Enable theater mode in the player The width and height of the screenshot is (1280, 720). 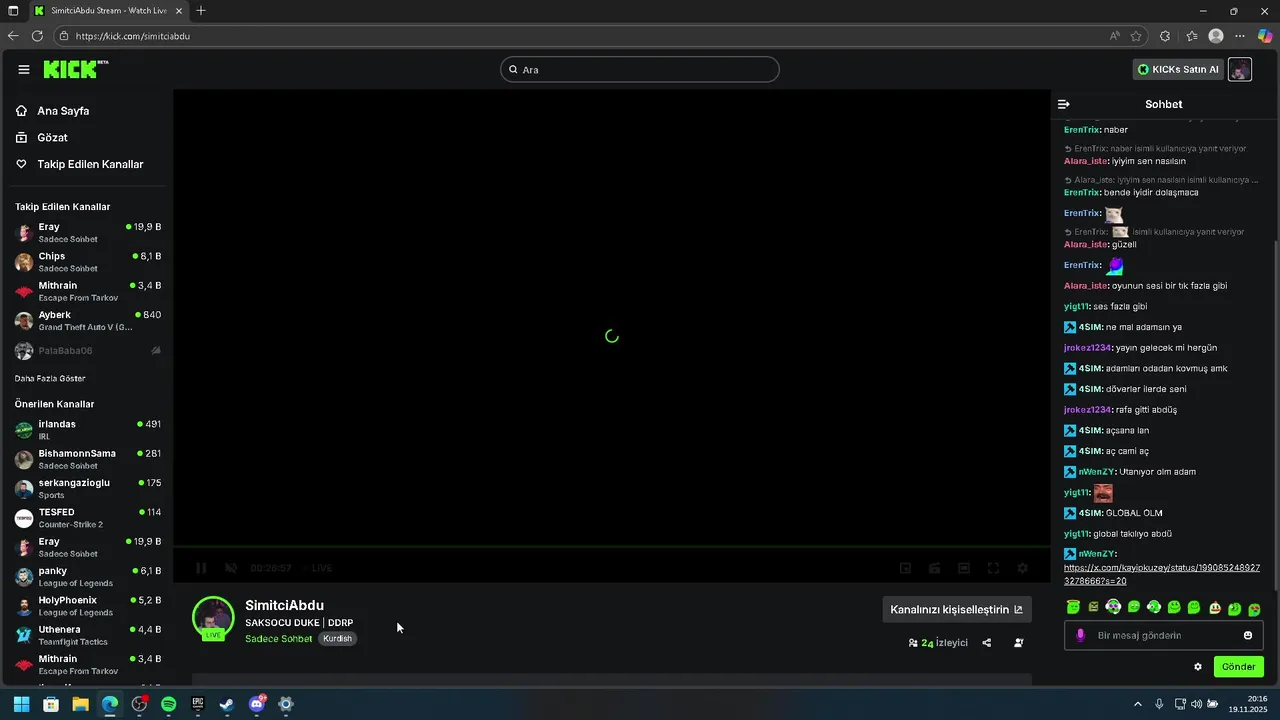click(x=964, y=568)
